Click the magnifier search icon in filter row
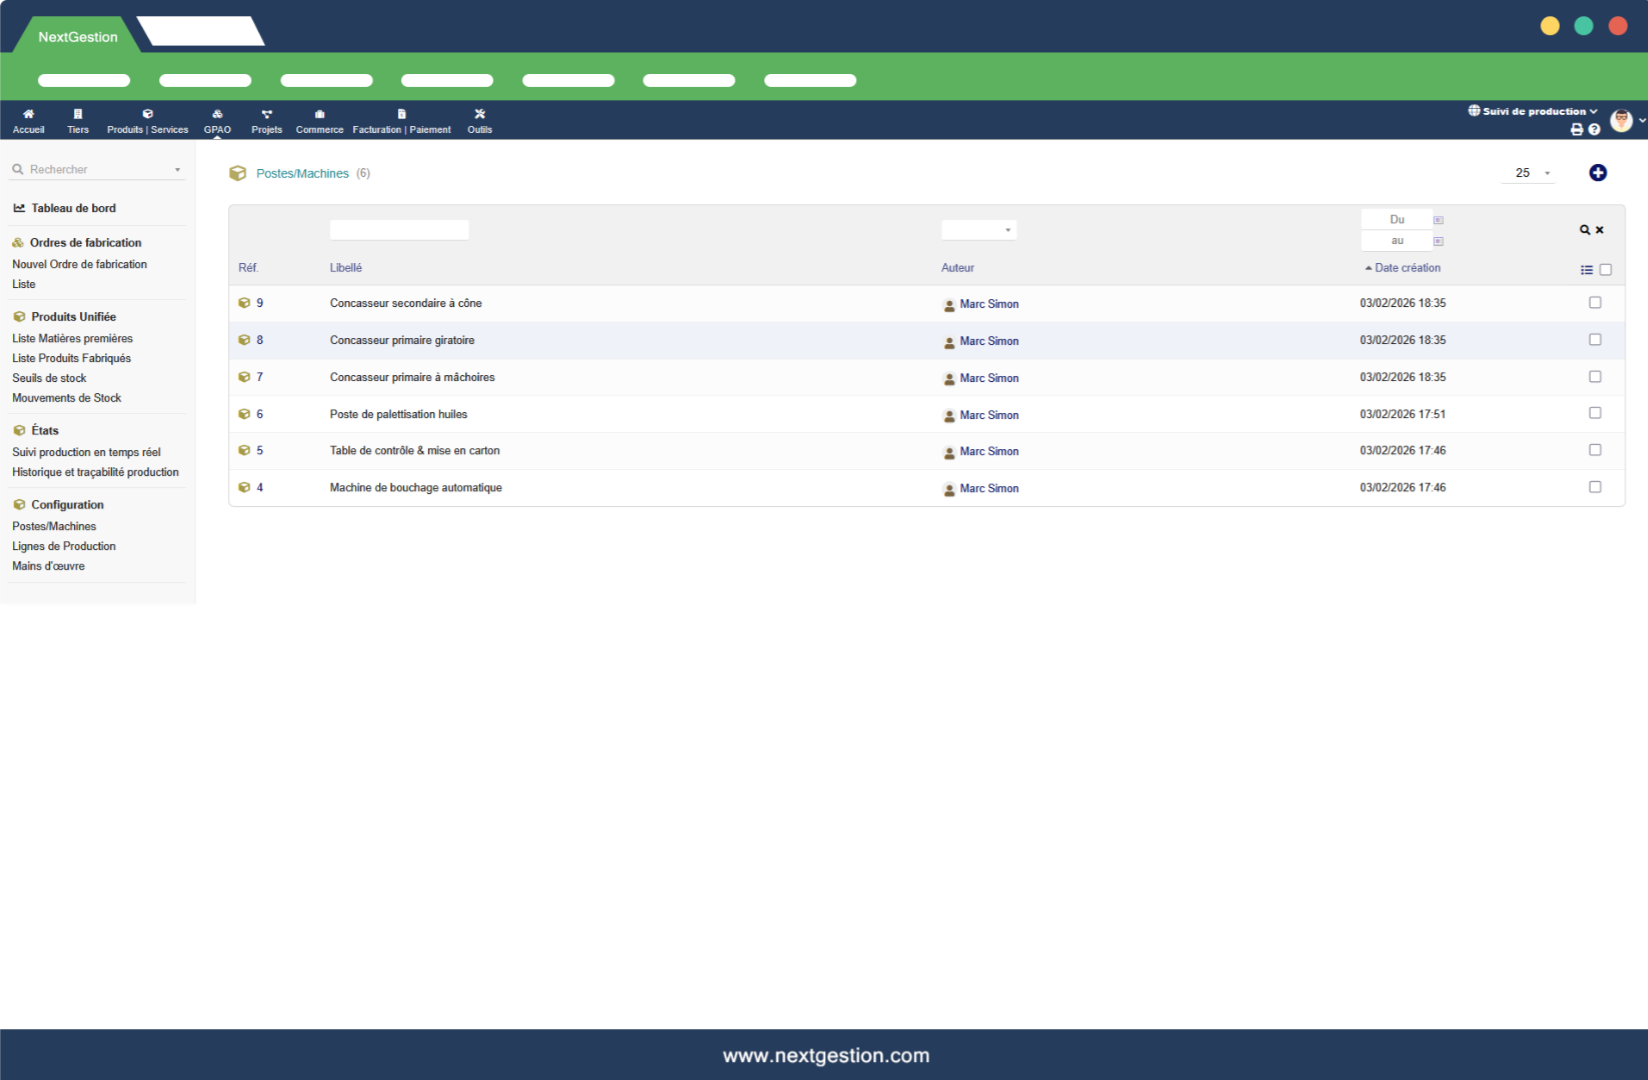This screenshot has width=1648, height=1080. 1584,230
